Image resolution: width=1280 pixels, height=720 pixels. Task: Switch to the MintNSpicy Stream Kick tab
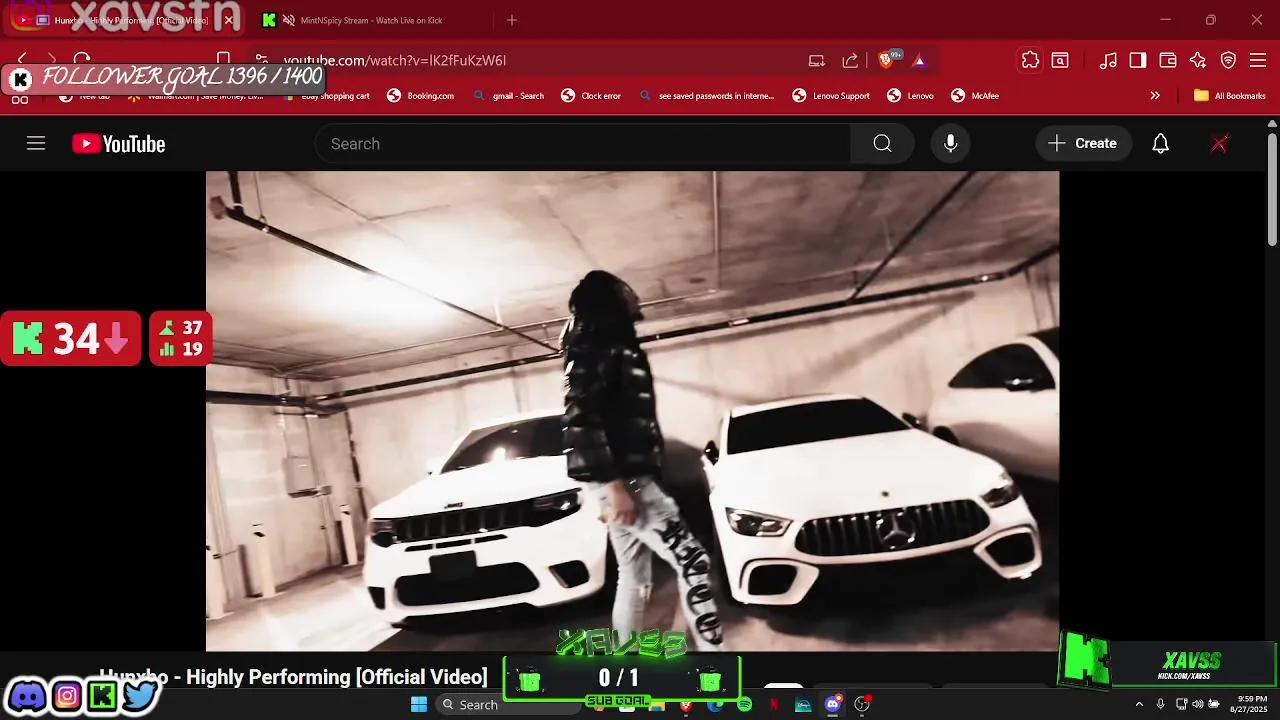click(372, 20)
